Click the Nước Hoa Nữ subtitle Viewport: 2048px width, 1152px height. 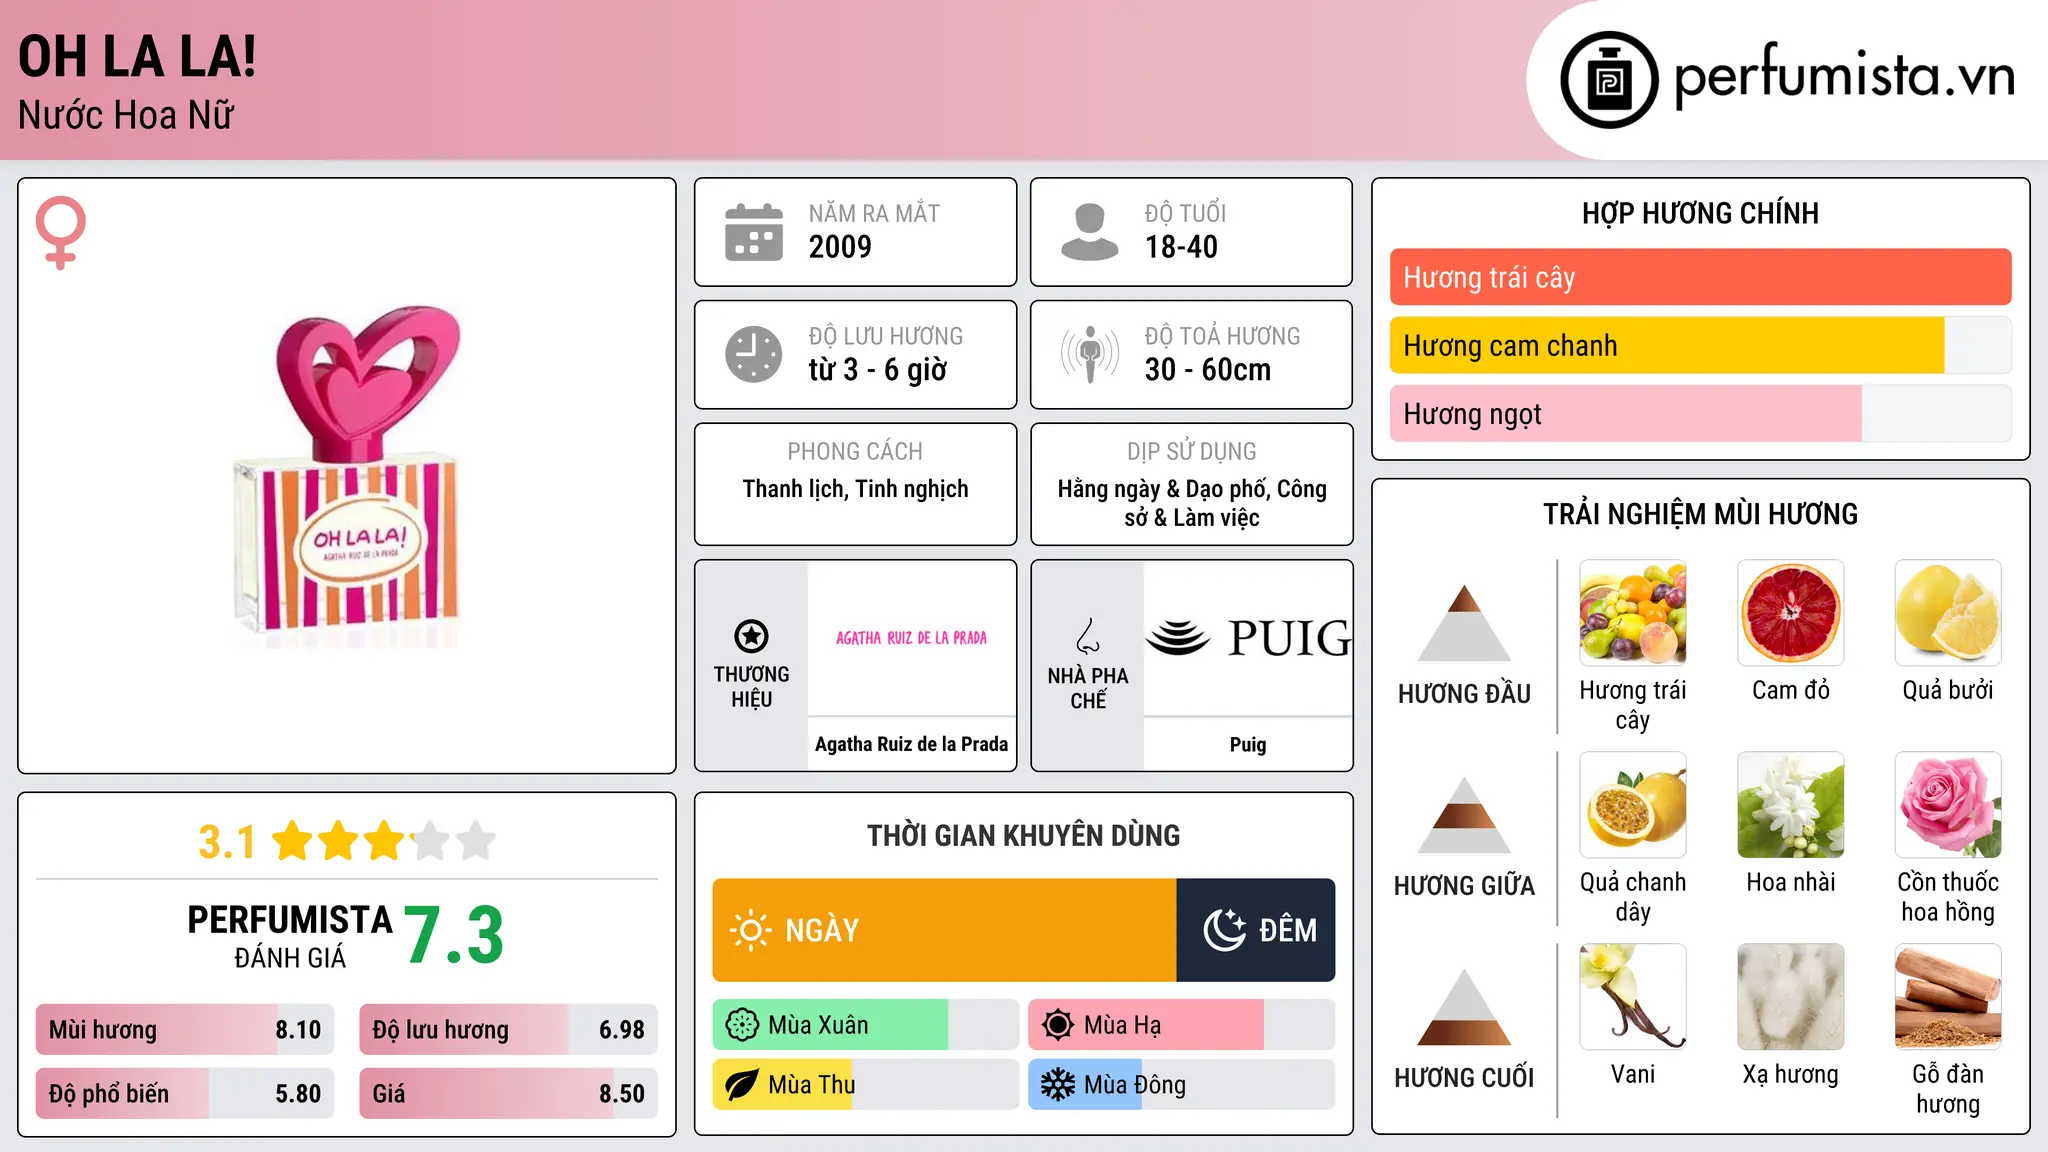coord(126,115)
